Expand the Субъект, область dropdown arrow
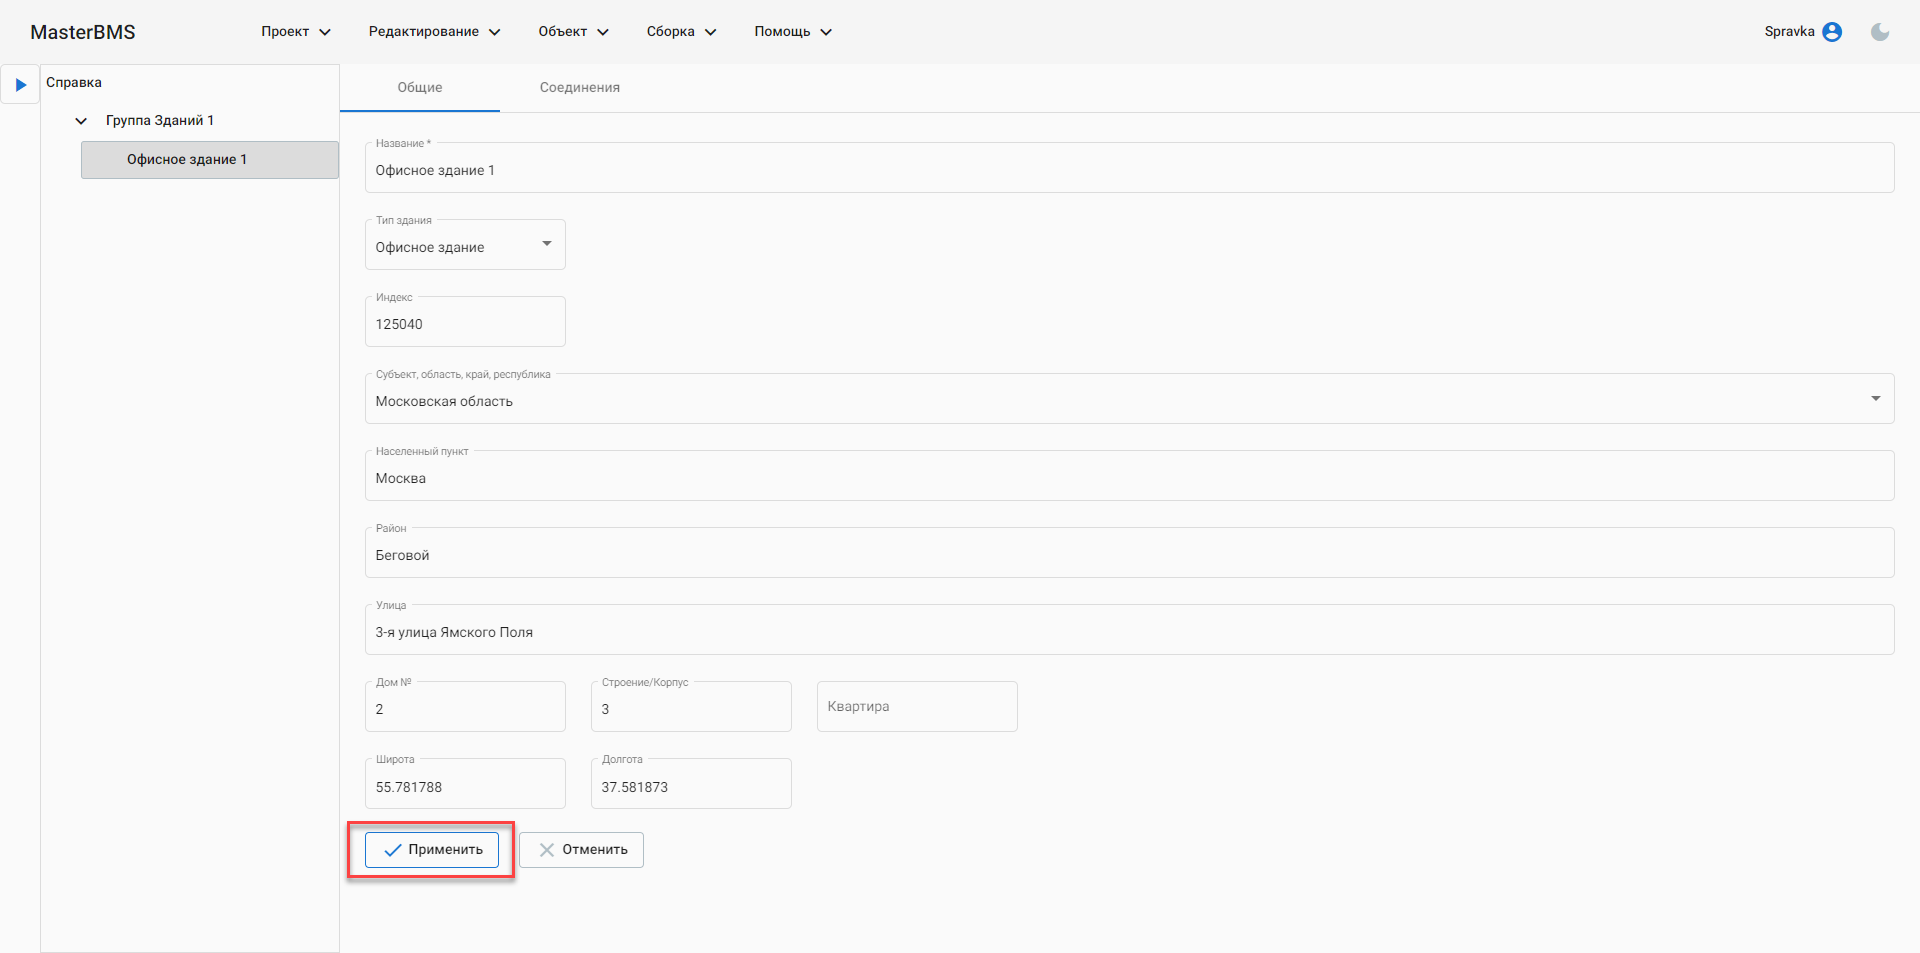 tap(1875, 399)
